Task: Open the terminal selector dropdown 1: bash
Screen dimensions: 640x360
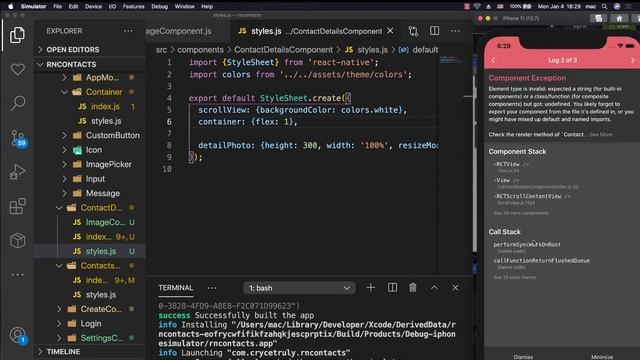Action: [x=299, y=288]
